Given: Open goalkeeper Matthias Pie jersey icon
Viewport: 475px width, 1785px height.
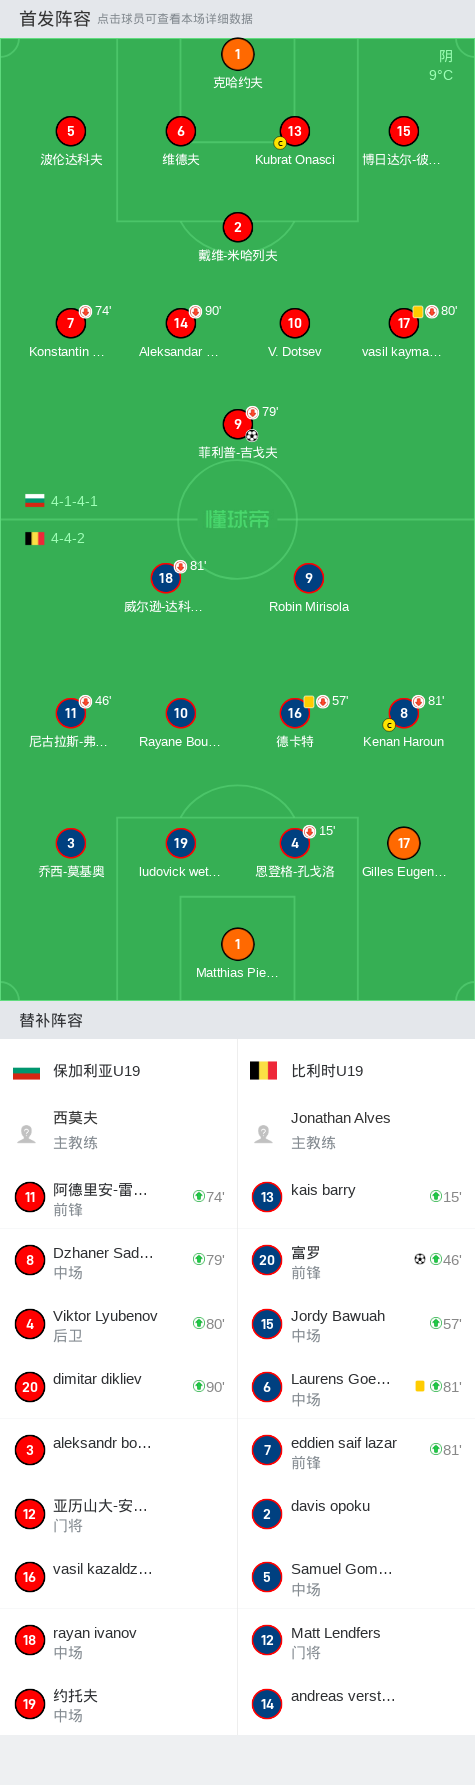Looking at the screenshot, I should [x=237, y=944].
